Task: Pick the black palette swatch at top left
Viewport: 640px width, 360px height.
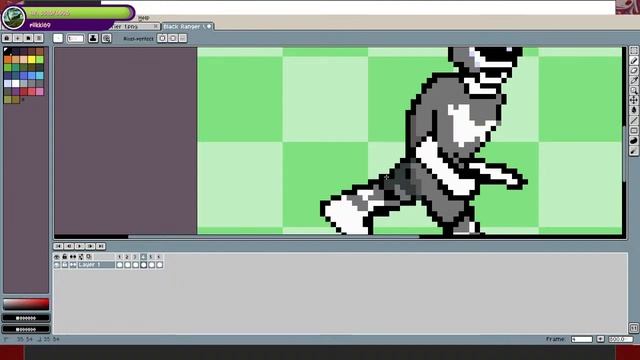Action: tap(8, 51)
